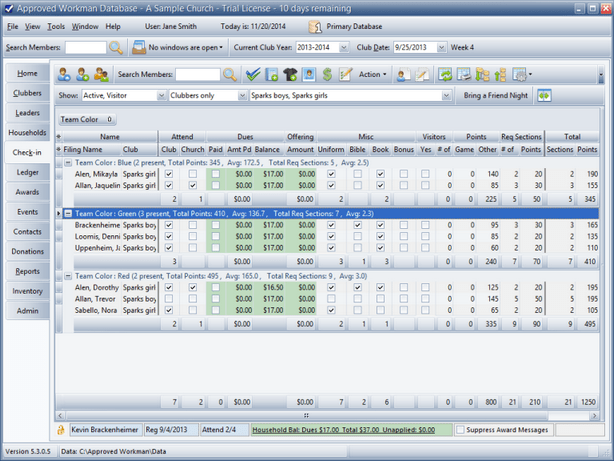Screen dimensions: 614x461
Task: Click the green up-arrow stack icon
Action: [500, 74]
